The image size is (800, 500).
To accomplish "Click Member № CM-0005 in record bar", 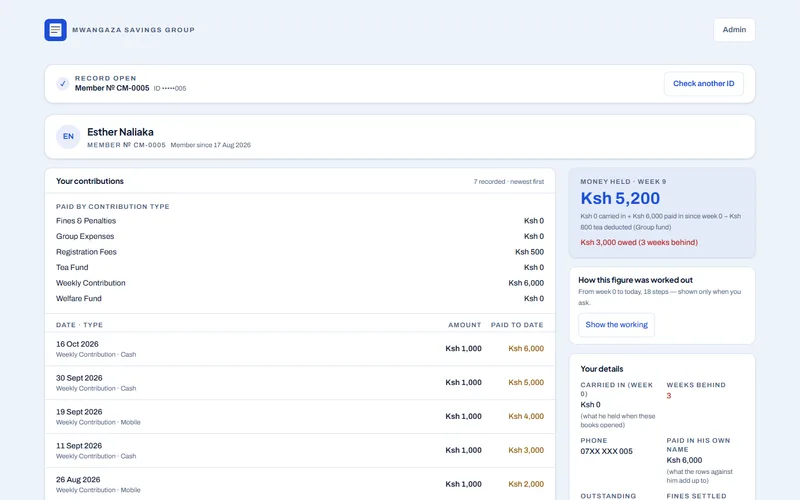I will tap(112, 88).
